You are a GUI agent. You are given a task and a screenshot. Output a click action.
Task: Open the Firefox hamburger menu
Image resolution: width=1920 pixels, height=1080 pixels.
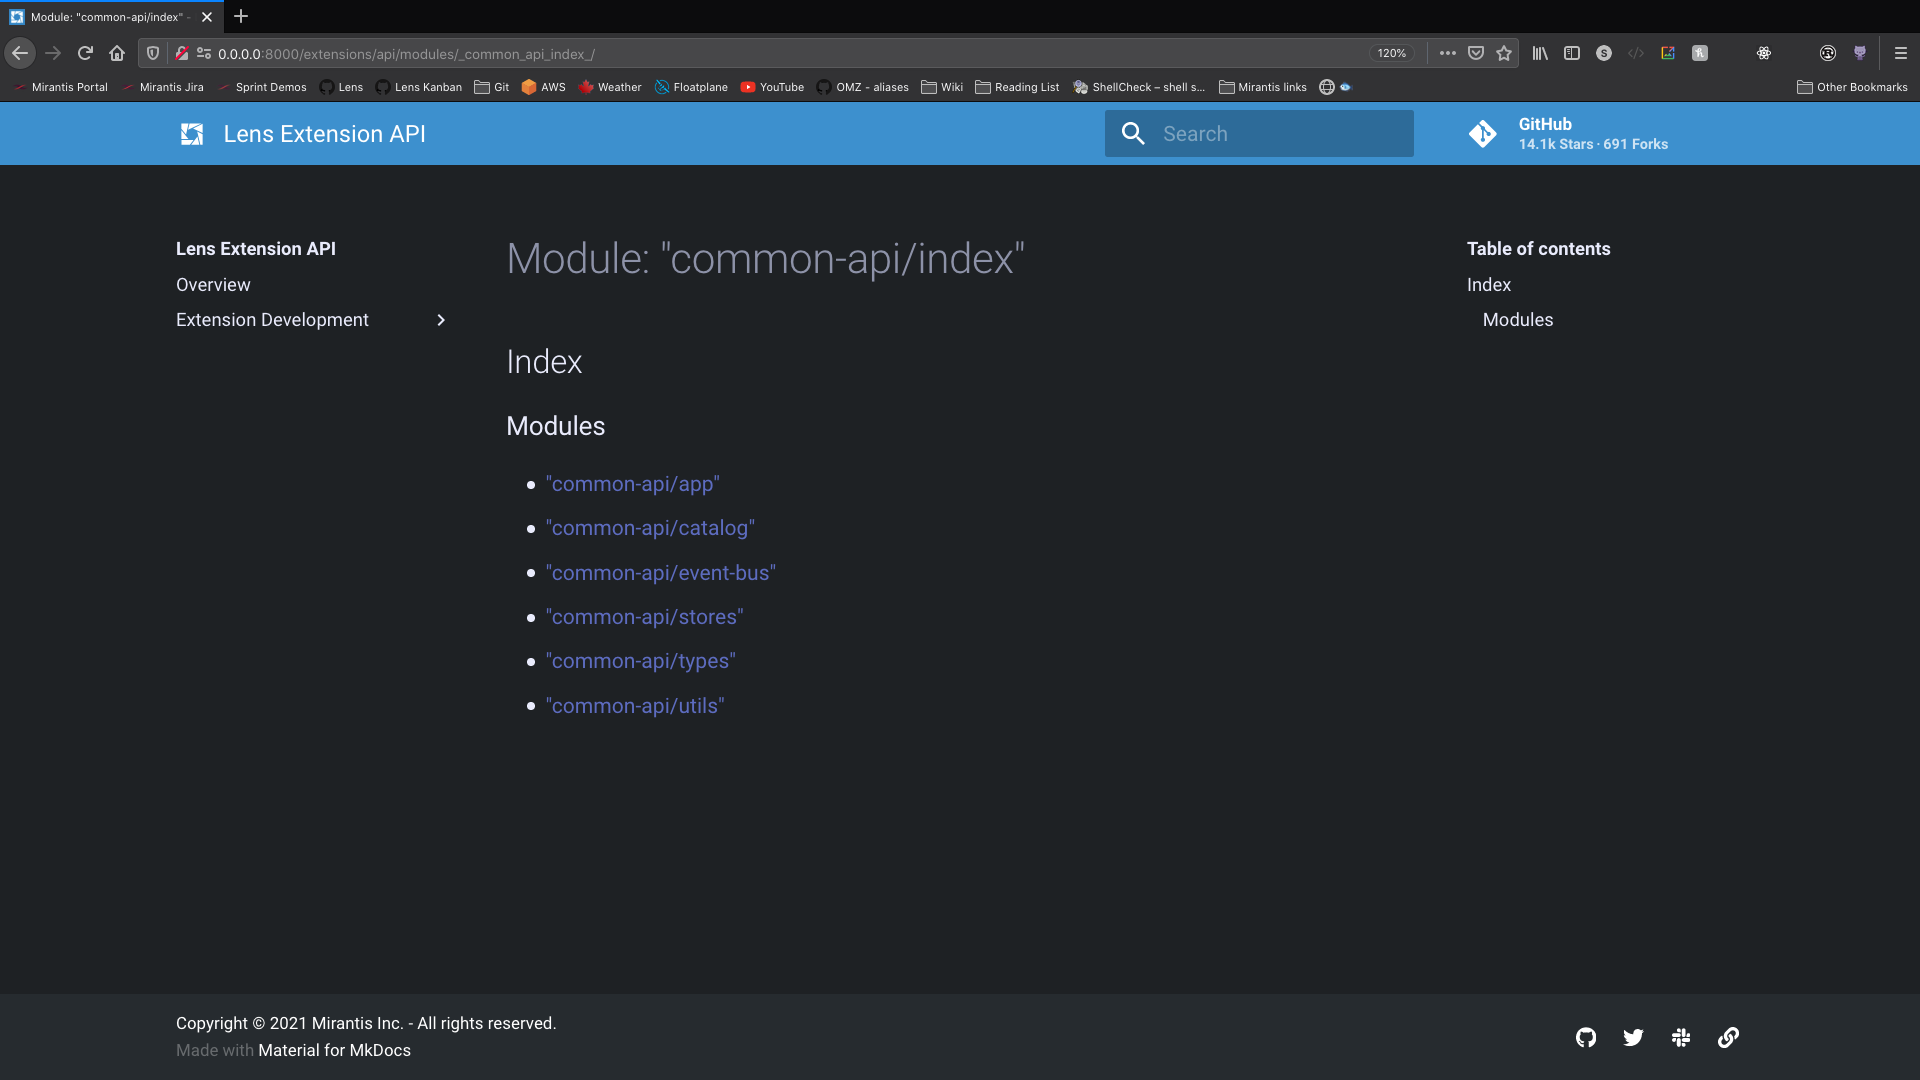(x=1901, y=53)
